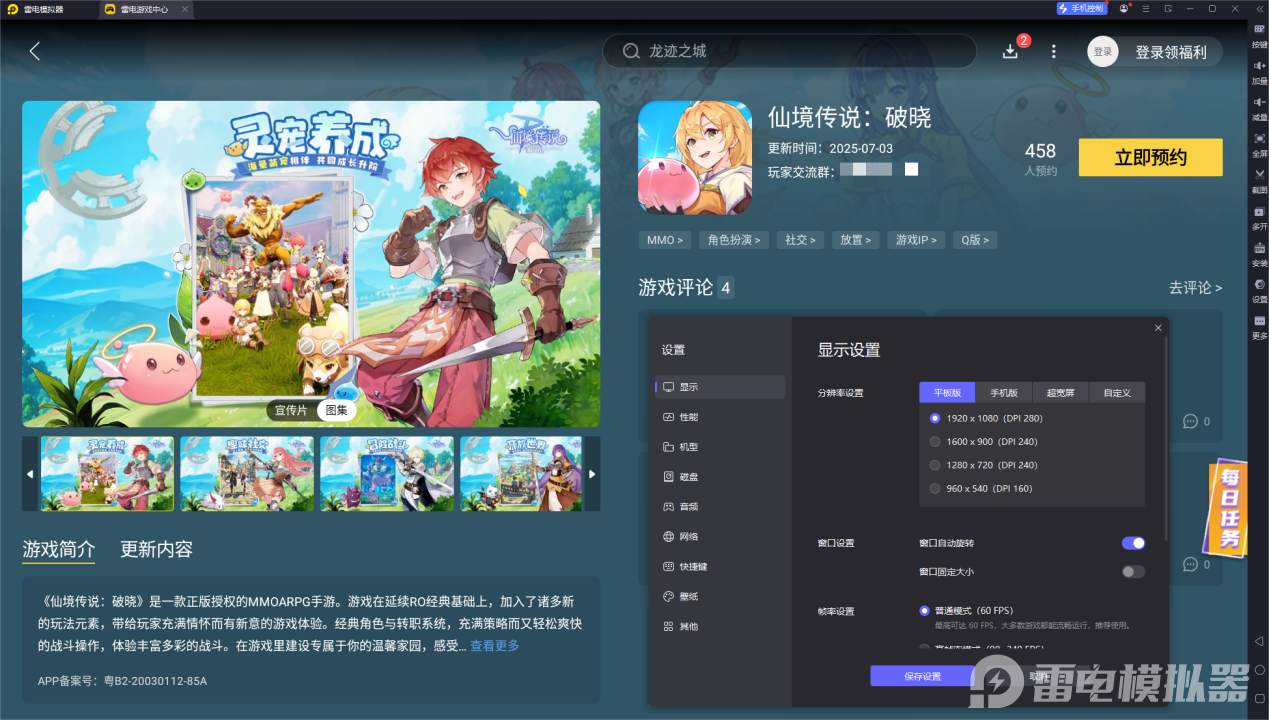Click the Android home circle button
Viewport: 1269px width, 720px height.
point(1259,669)
